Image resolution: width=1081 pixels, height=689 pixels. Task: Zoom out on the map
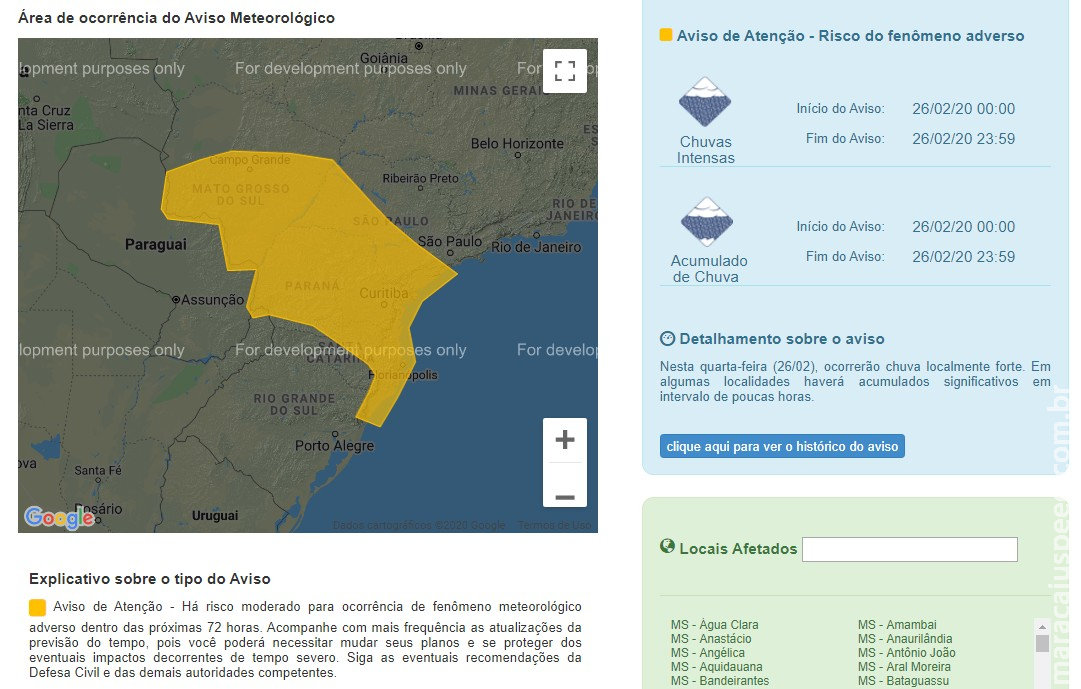point(565,496)
